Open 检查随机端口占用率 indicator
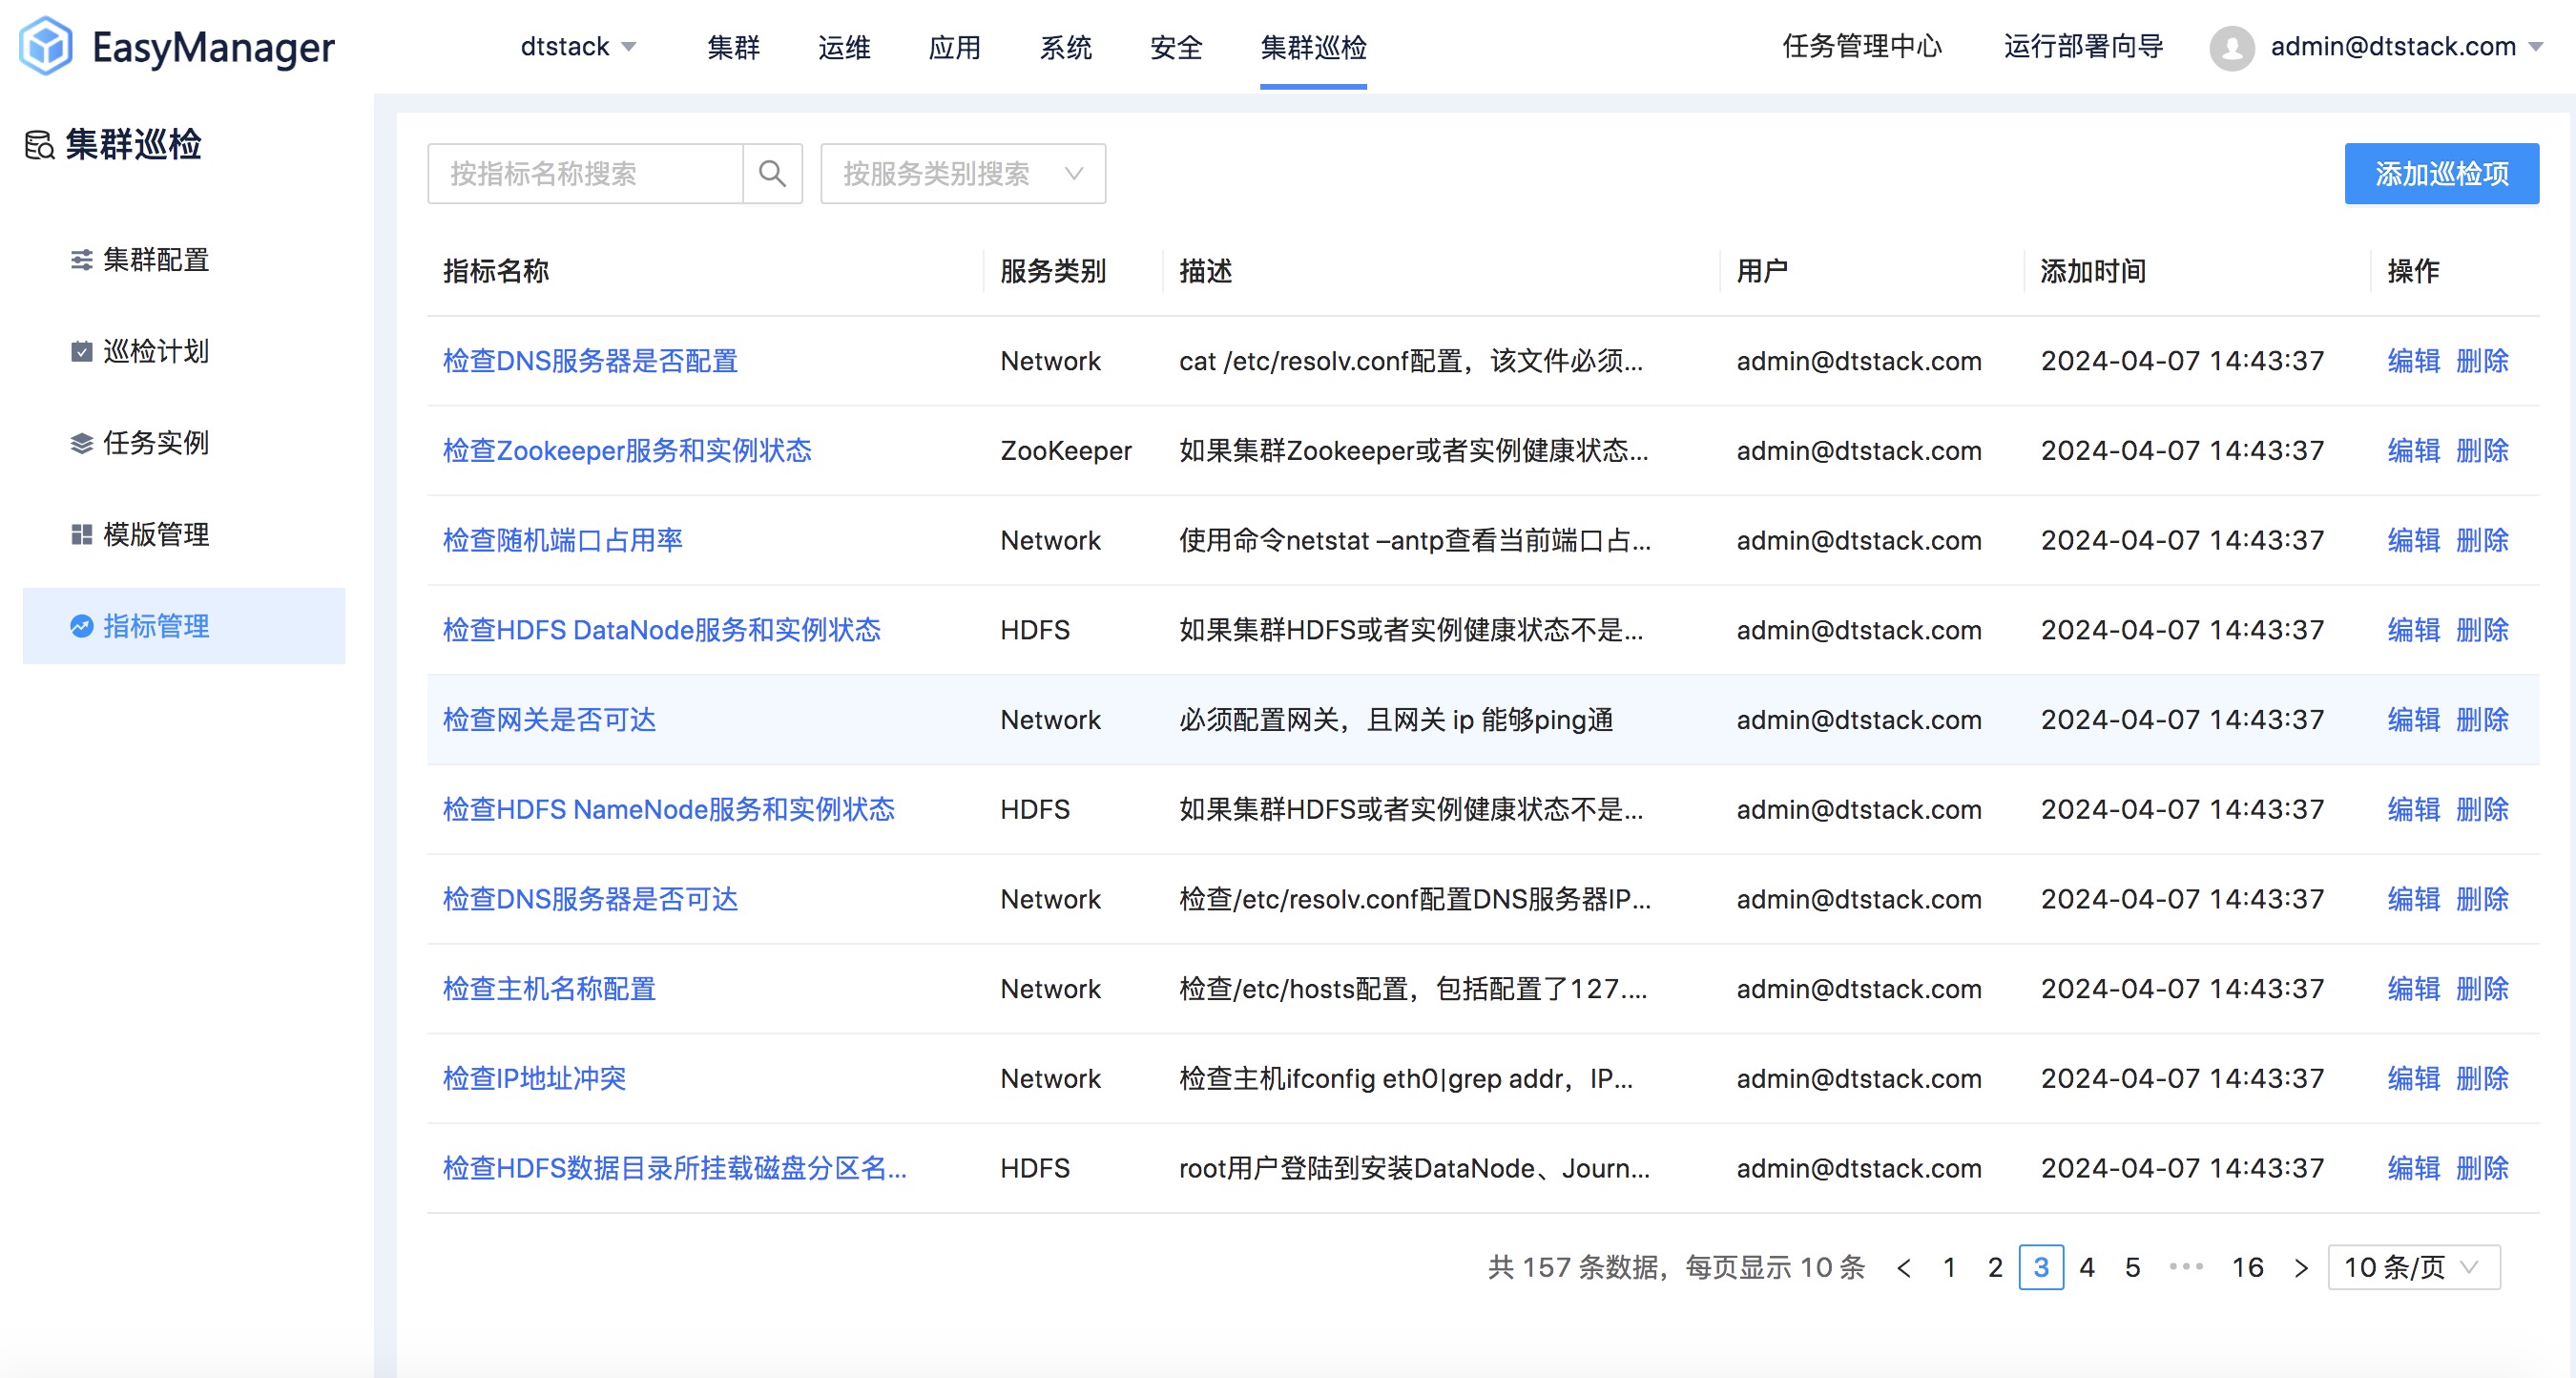The width and height of the screenshot is (2576, 1378). 562,541
